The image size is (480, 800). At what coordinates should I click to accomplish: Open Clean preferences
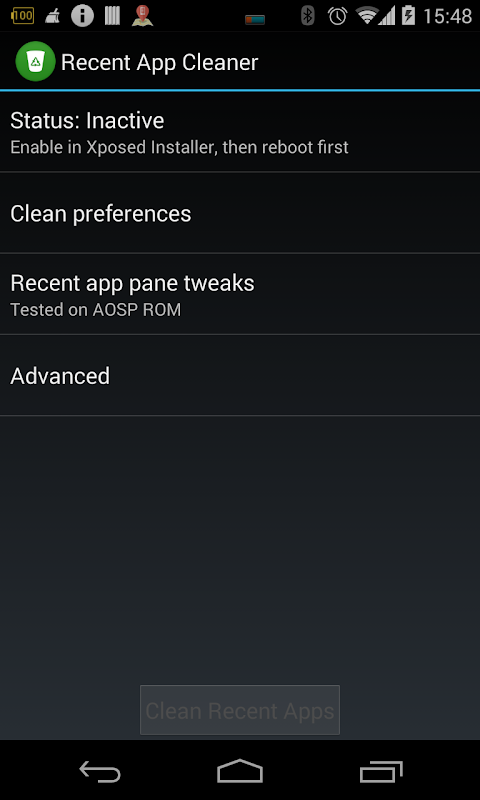click(x=240, y=213)
